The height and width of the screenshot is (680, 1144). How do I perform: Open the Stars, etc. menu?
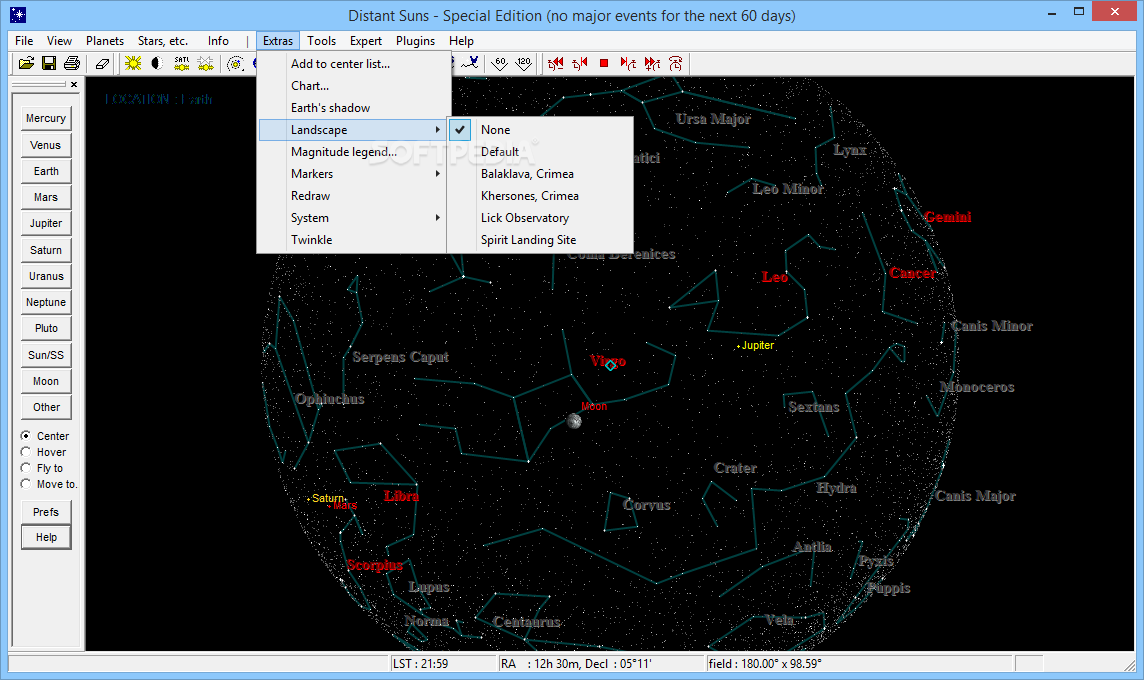(x=163, y=41)
